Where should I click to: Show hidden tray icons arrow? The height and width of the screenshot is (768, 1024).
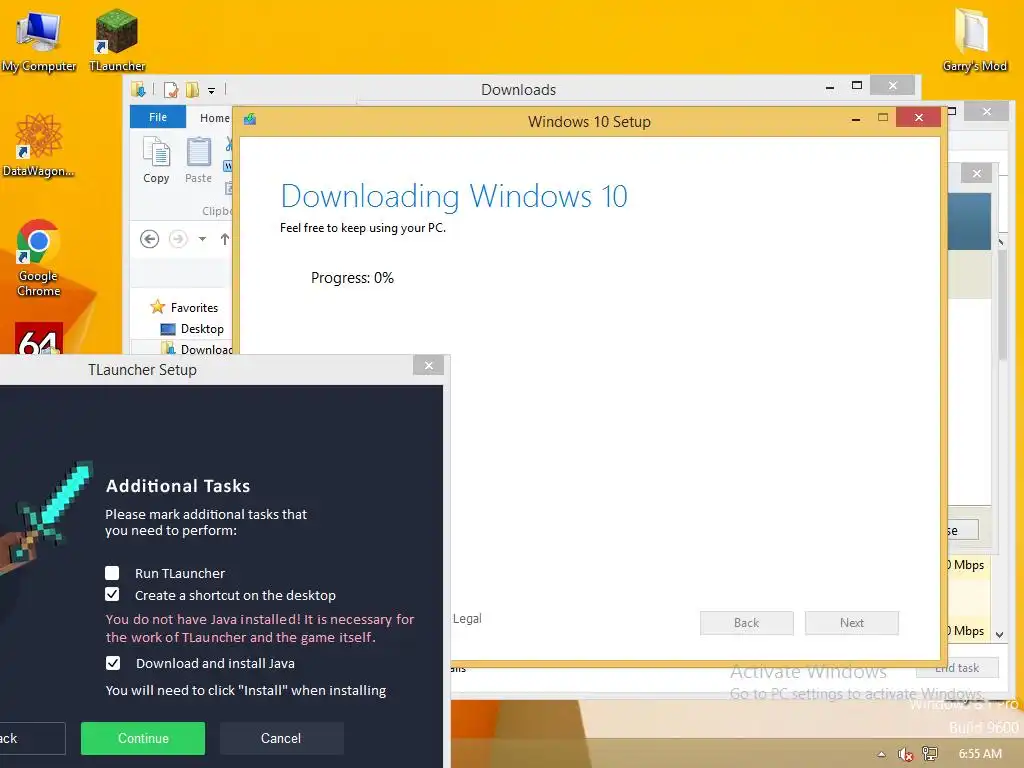[x=882, y=754]
